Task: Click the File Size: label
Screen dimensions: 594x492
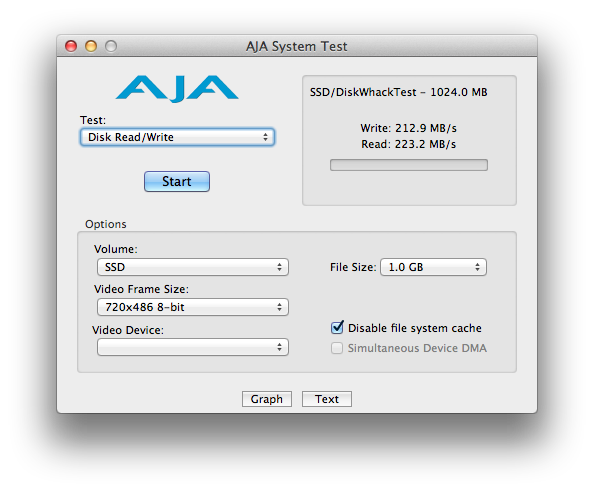Action: click(x=353, y=267)
